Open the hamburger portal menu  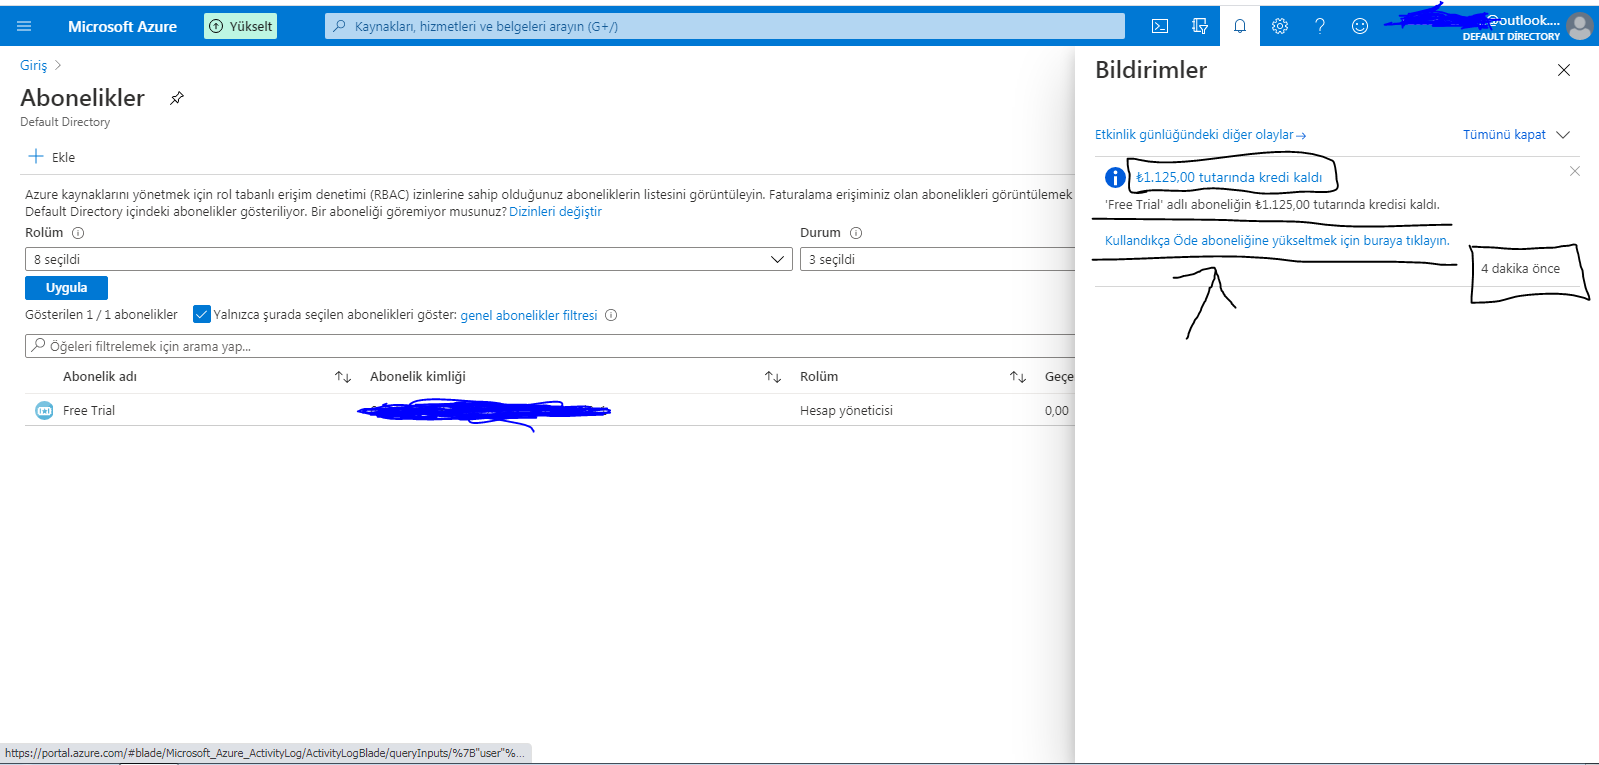point(24,26)
